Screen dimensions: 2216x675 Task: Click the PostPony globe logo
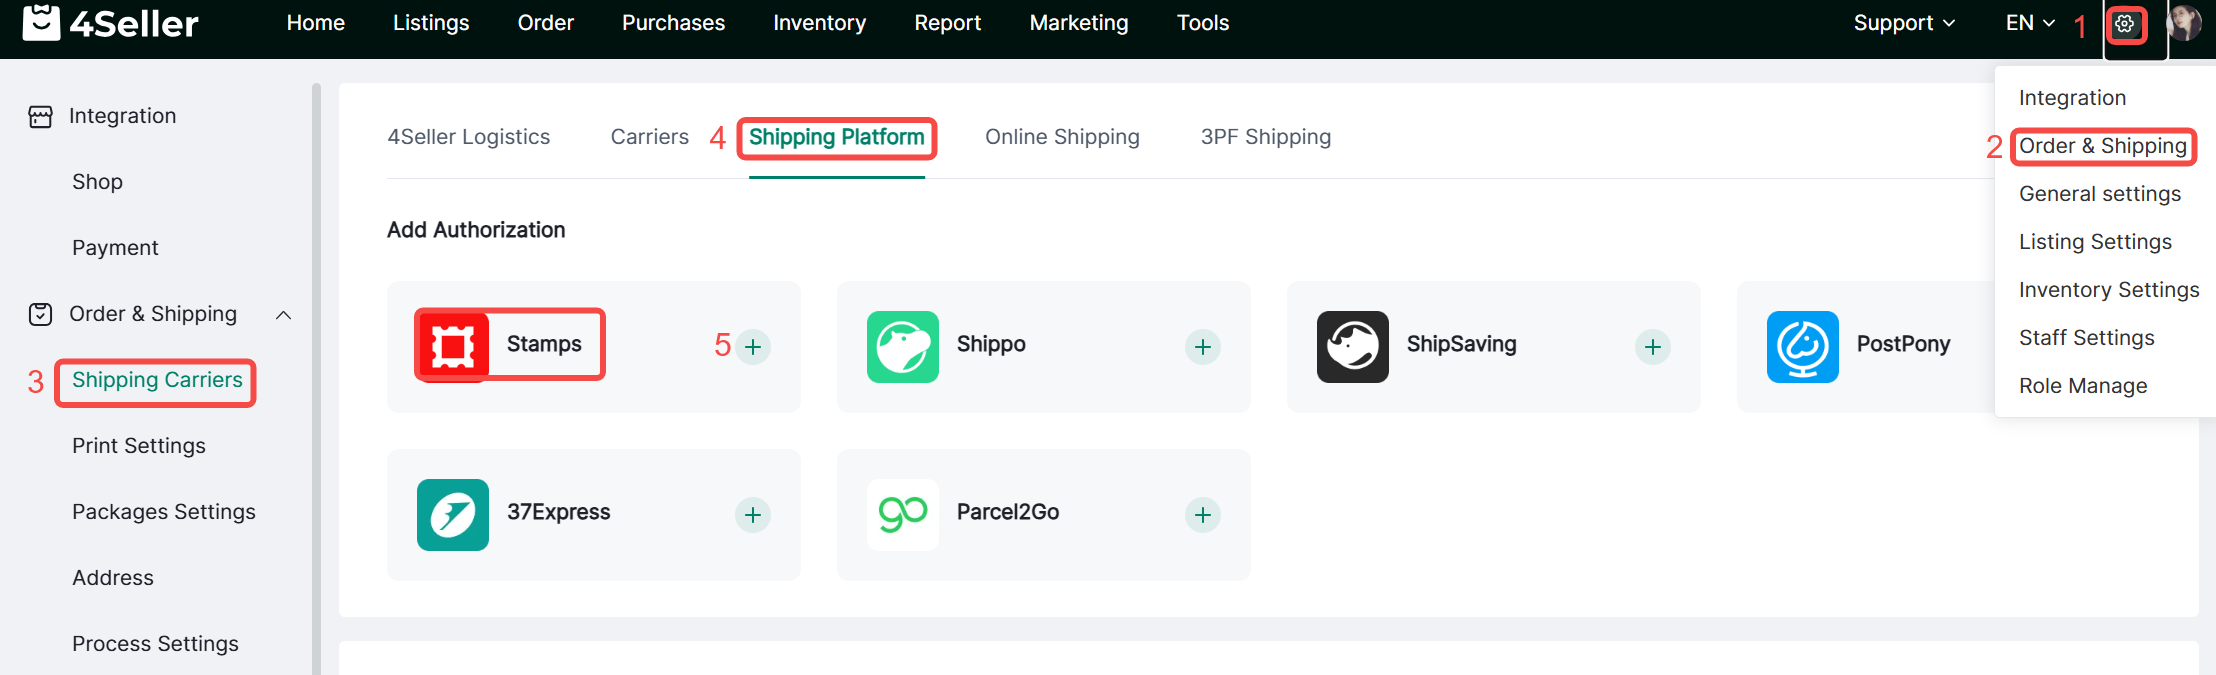[x=1802, y=346]
